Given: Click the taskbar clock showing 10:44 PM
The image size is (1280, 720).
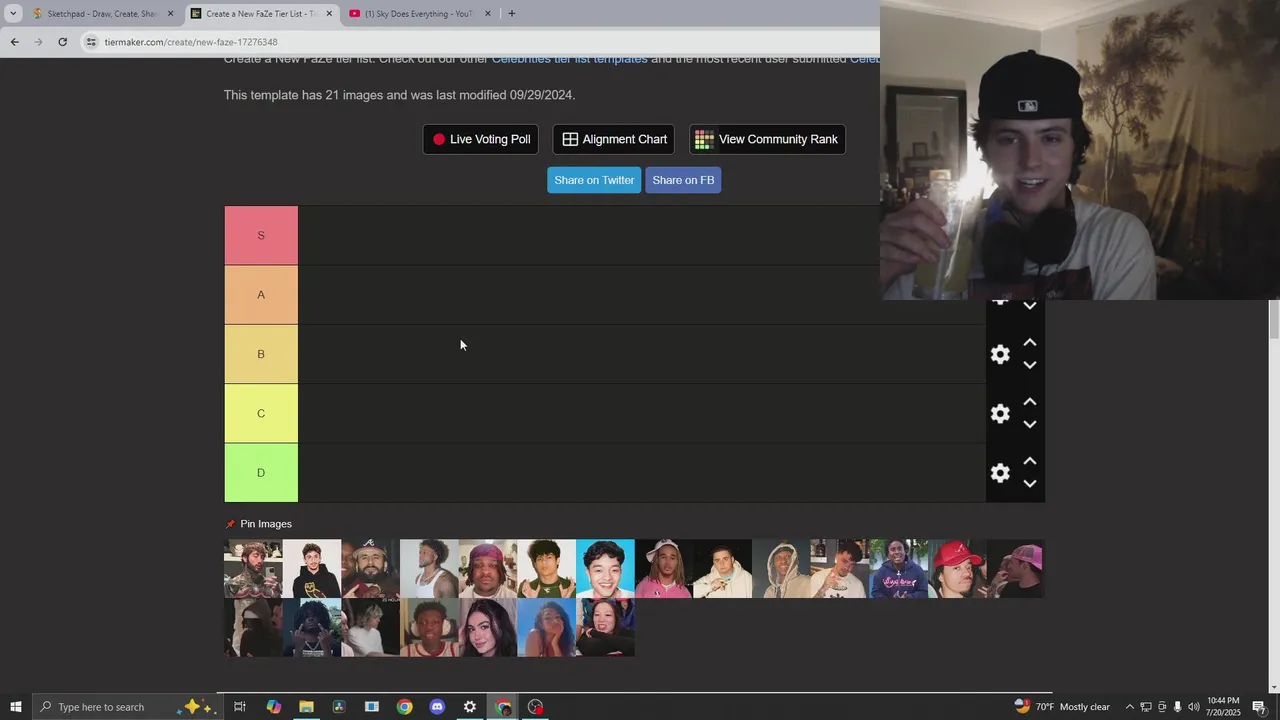Looking at the screenshot, I should pyautogui.click(x=1223, y=707).
